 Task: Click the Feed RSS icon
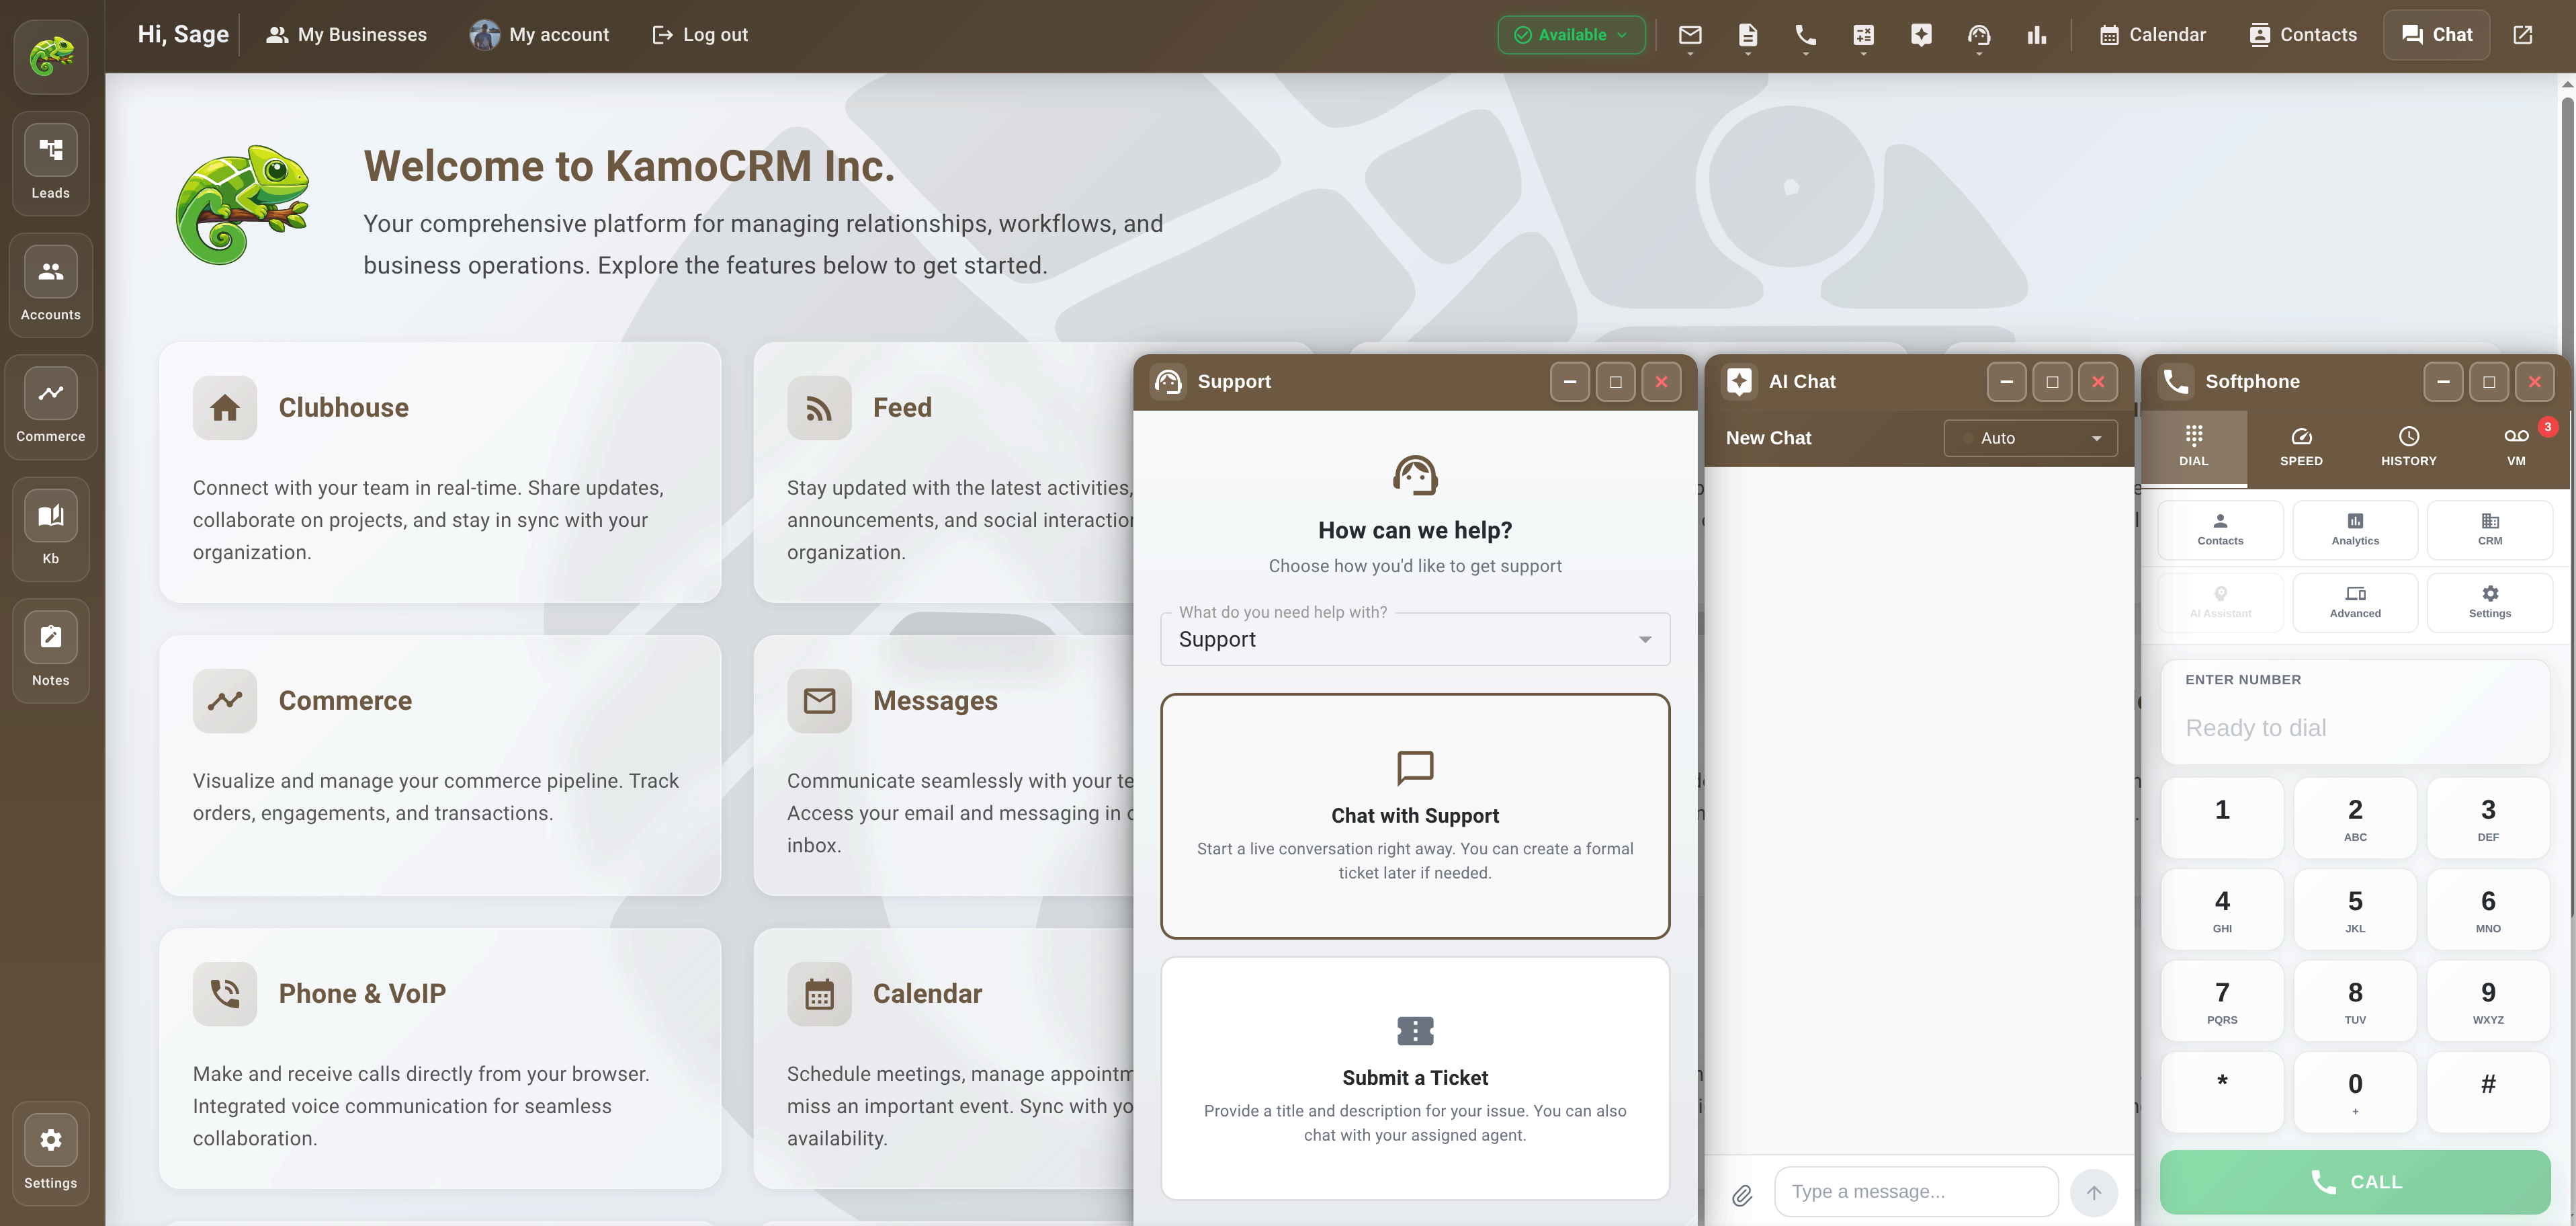tap(819, 408)
